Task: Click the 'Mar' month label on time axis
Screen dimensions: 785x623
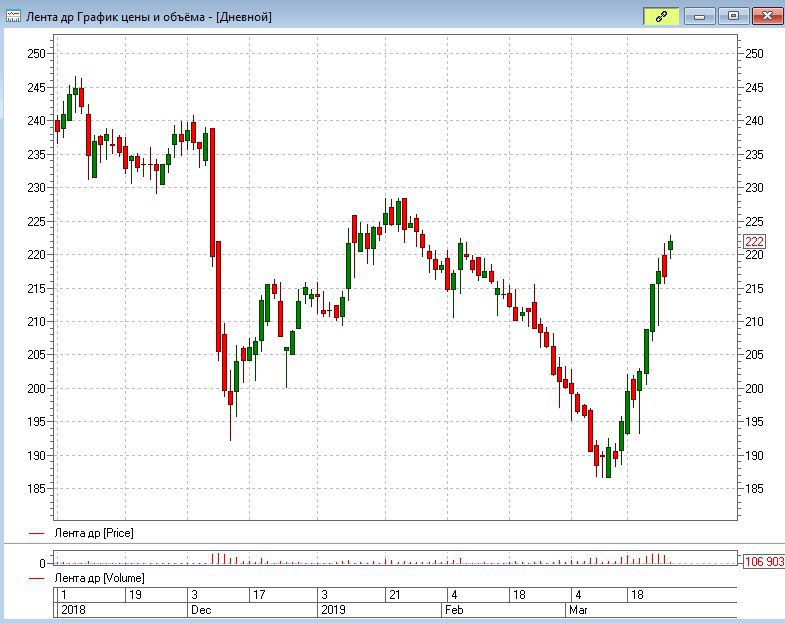Action: [578, 610]
